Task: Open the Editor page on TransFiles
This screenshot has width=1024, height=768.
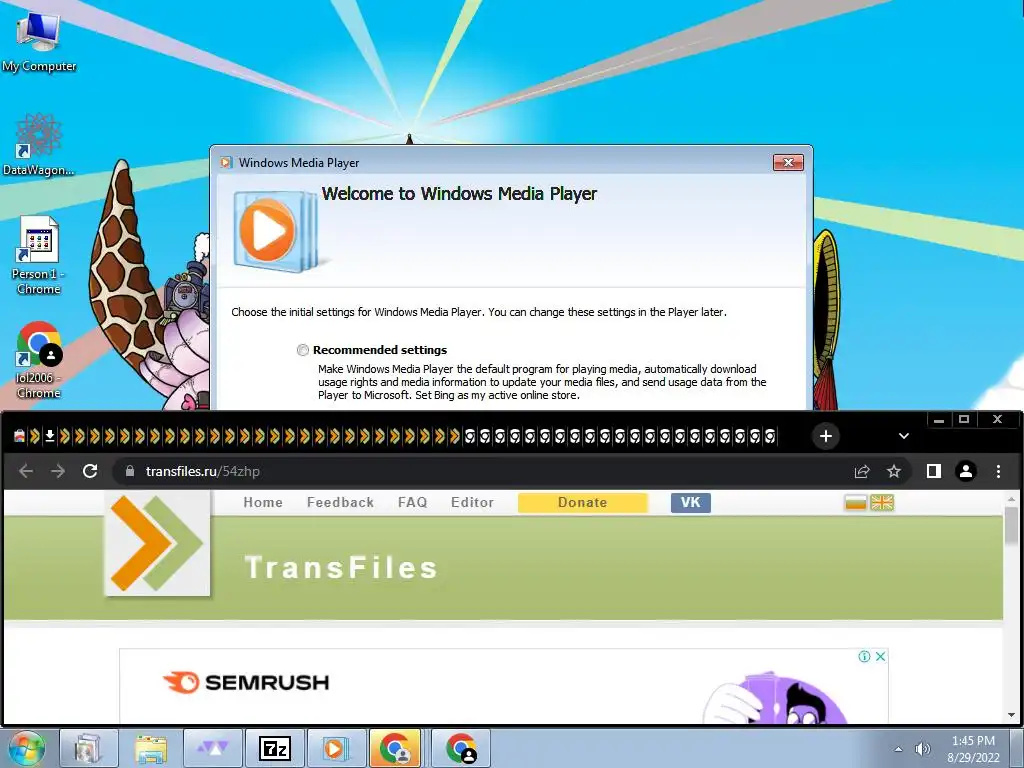Action: pos(472,502)
